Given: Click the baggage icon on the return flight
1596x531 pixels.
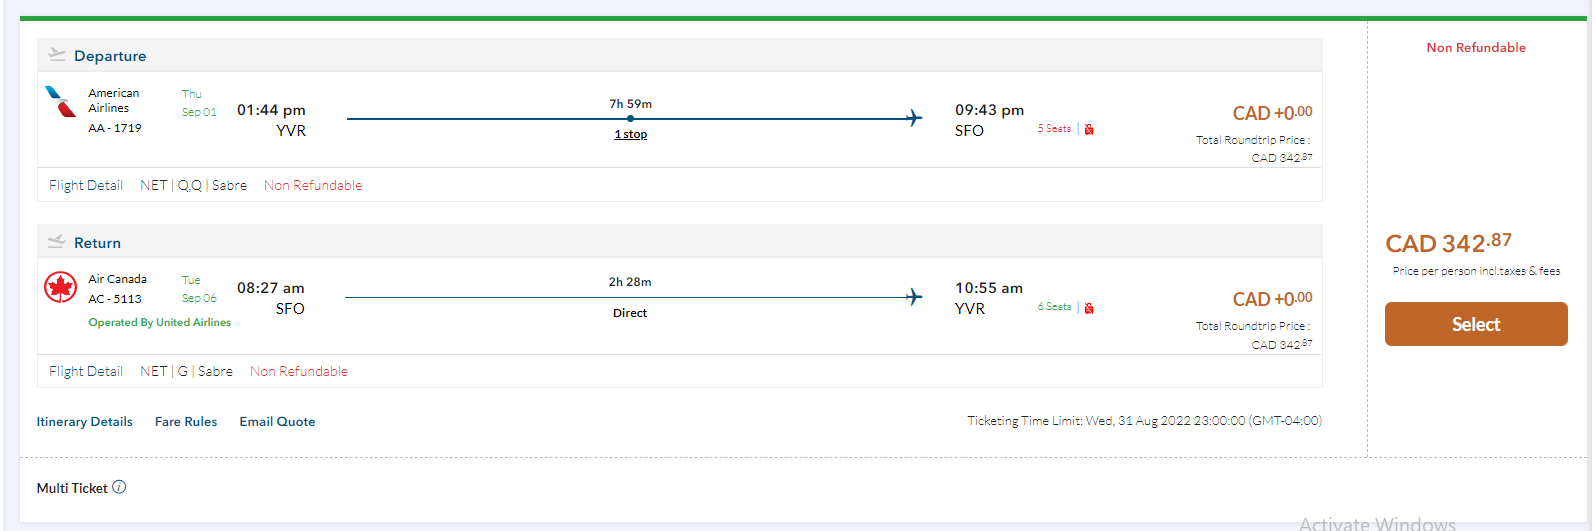Looking at the screenshot, I should [1089, 308].
